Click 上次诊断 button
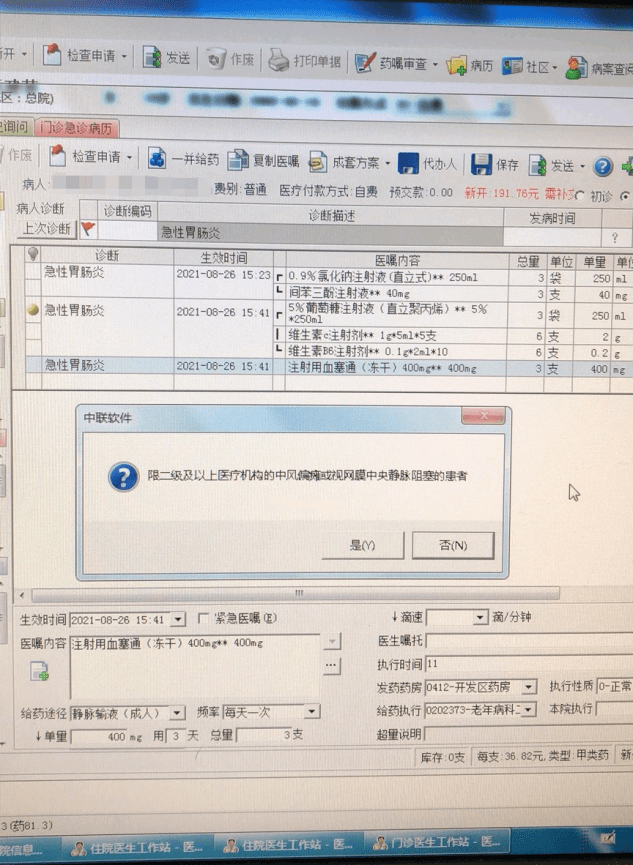Viewport: 633px width, 865px height. 46,228
